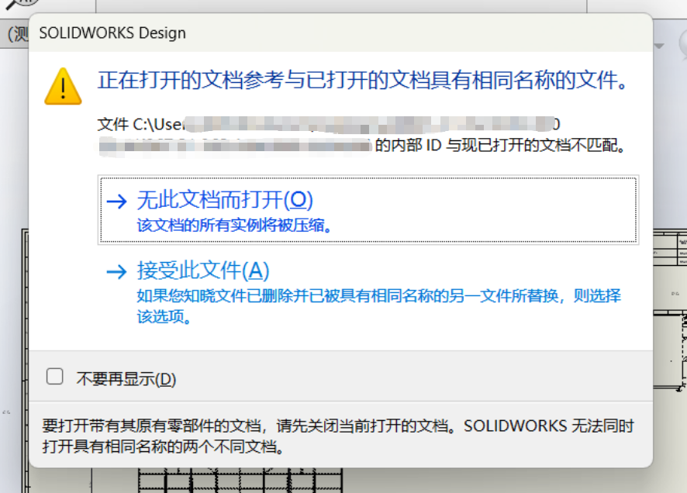The image size is (687, 493).
Task: Click the blue arrow beside 无此文档而打开
Action: (117, 202)
